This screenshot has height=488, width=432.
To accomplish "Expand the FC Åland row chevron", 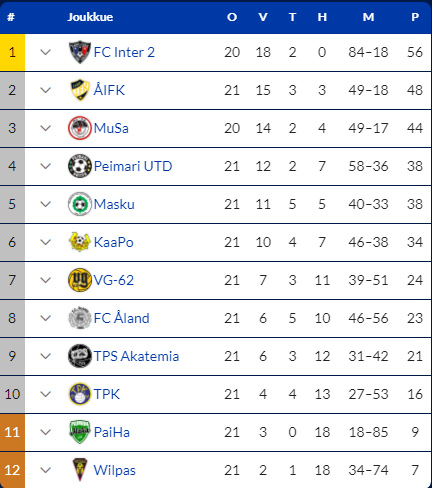I will coord(45,318).
